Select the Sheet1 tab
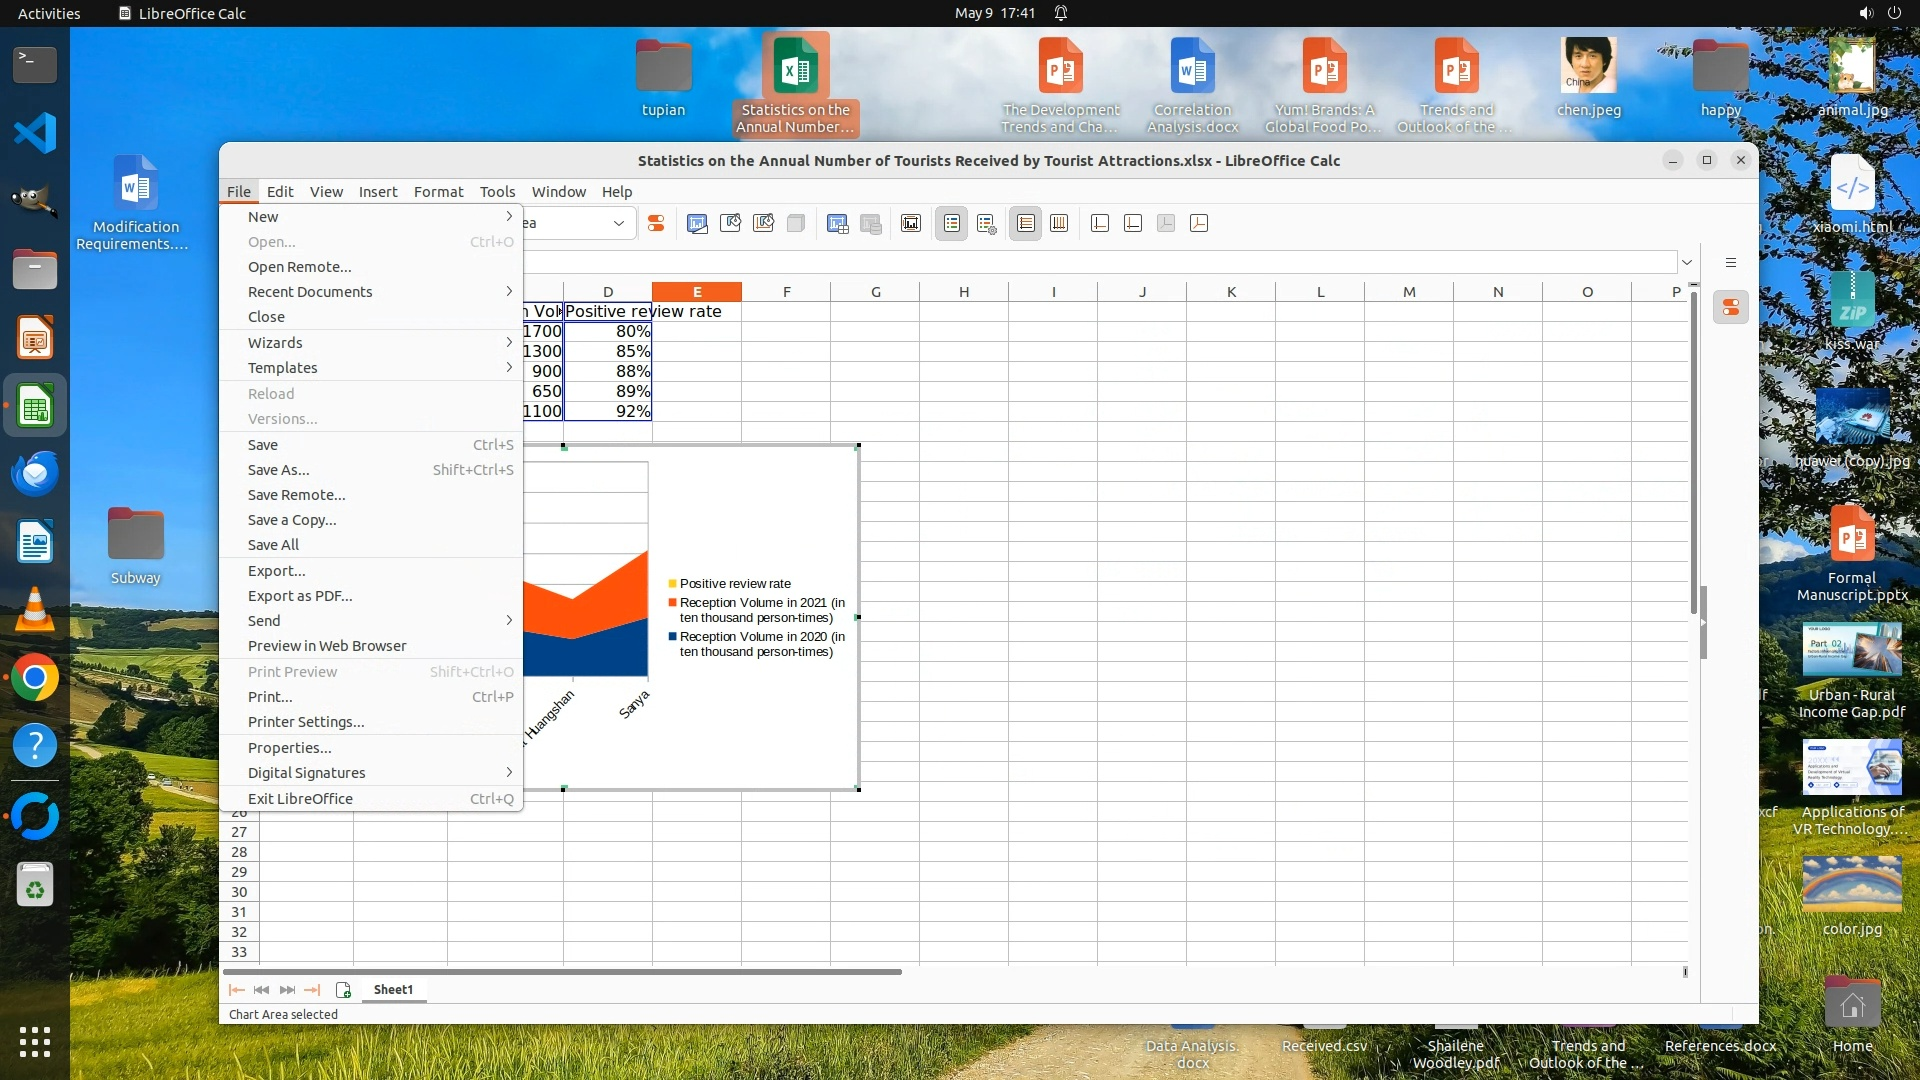Screen dimensions: 1920x1080 tap(393, 990)
